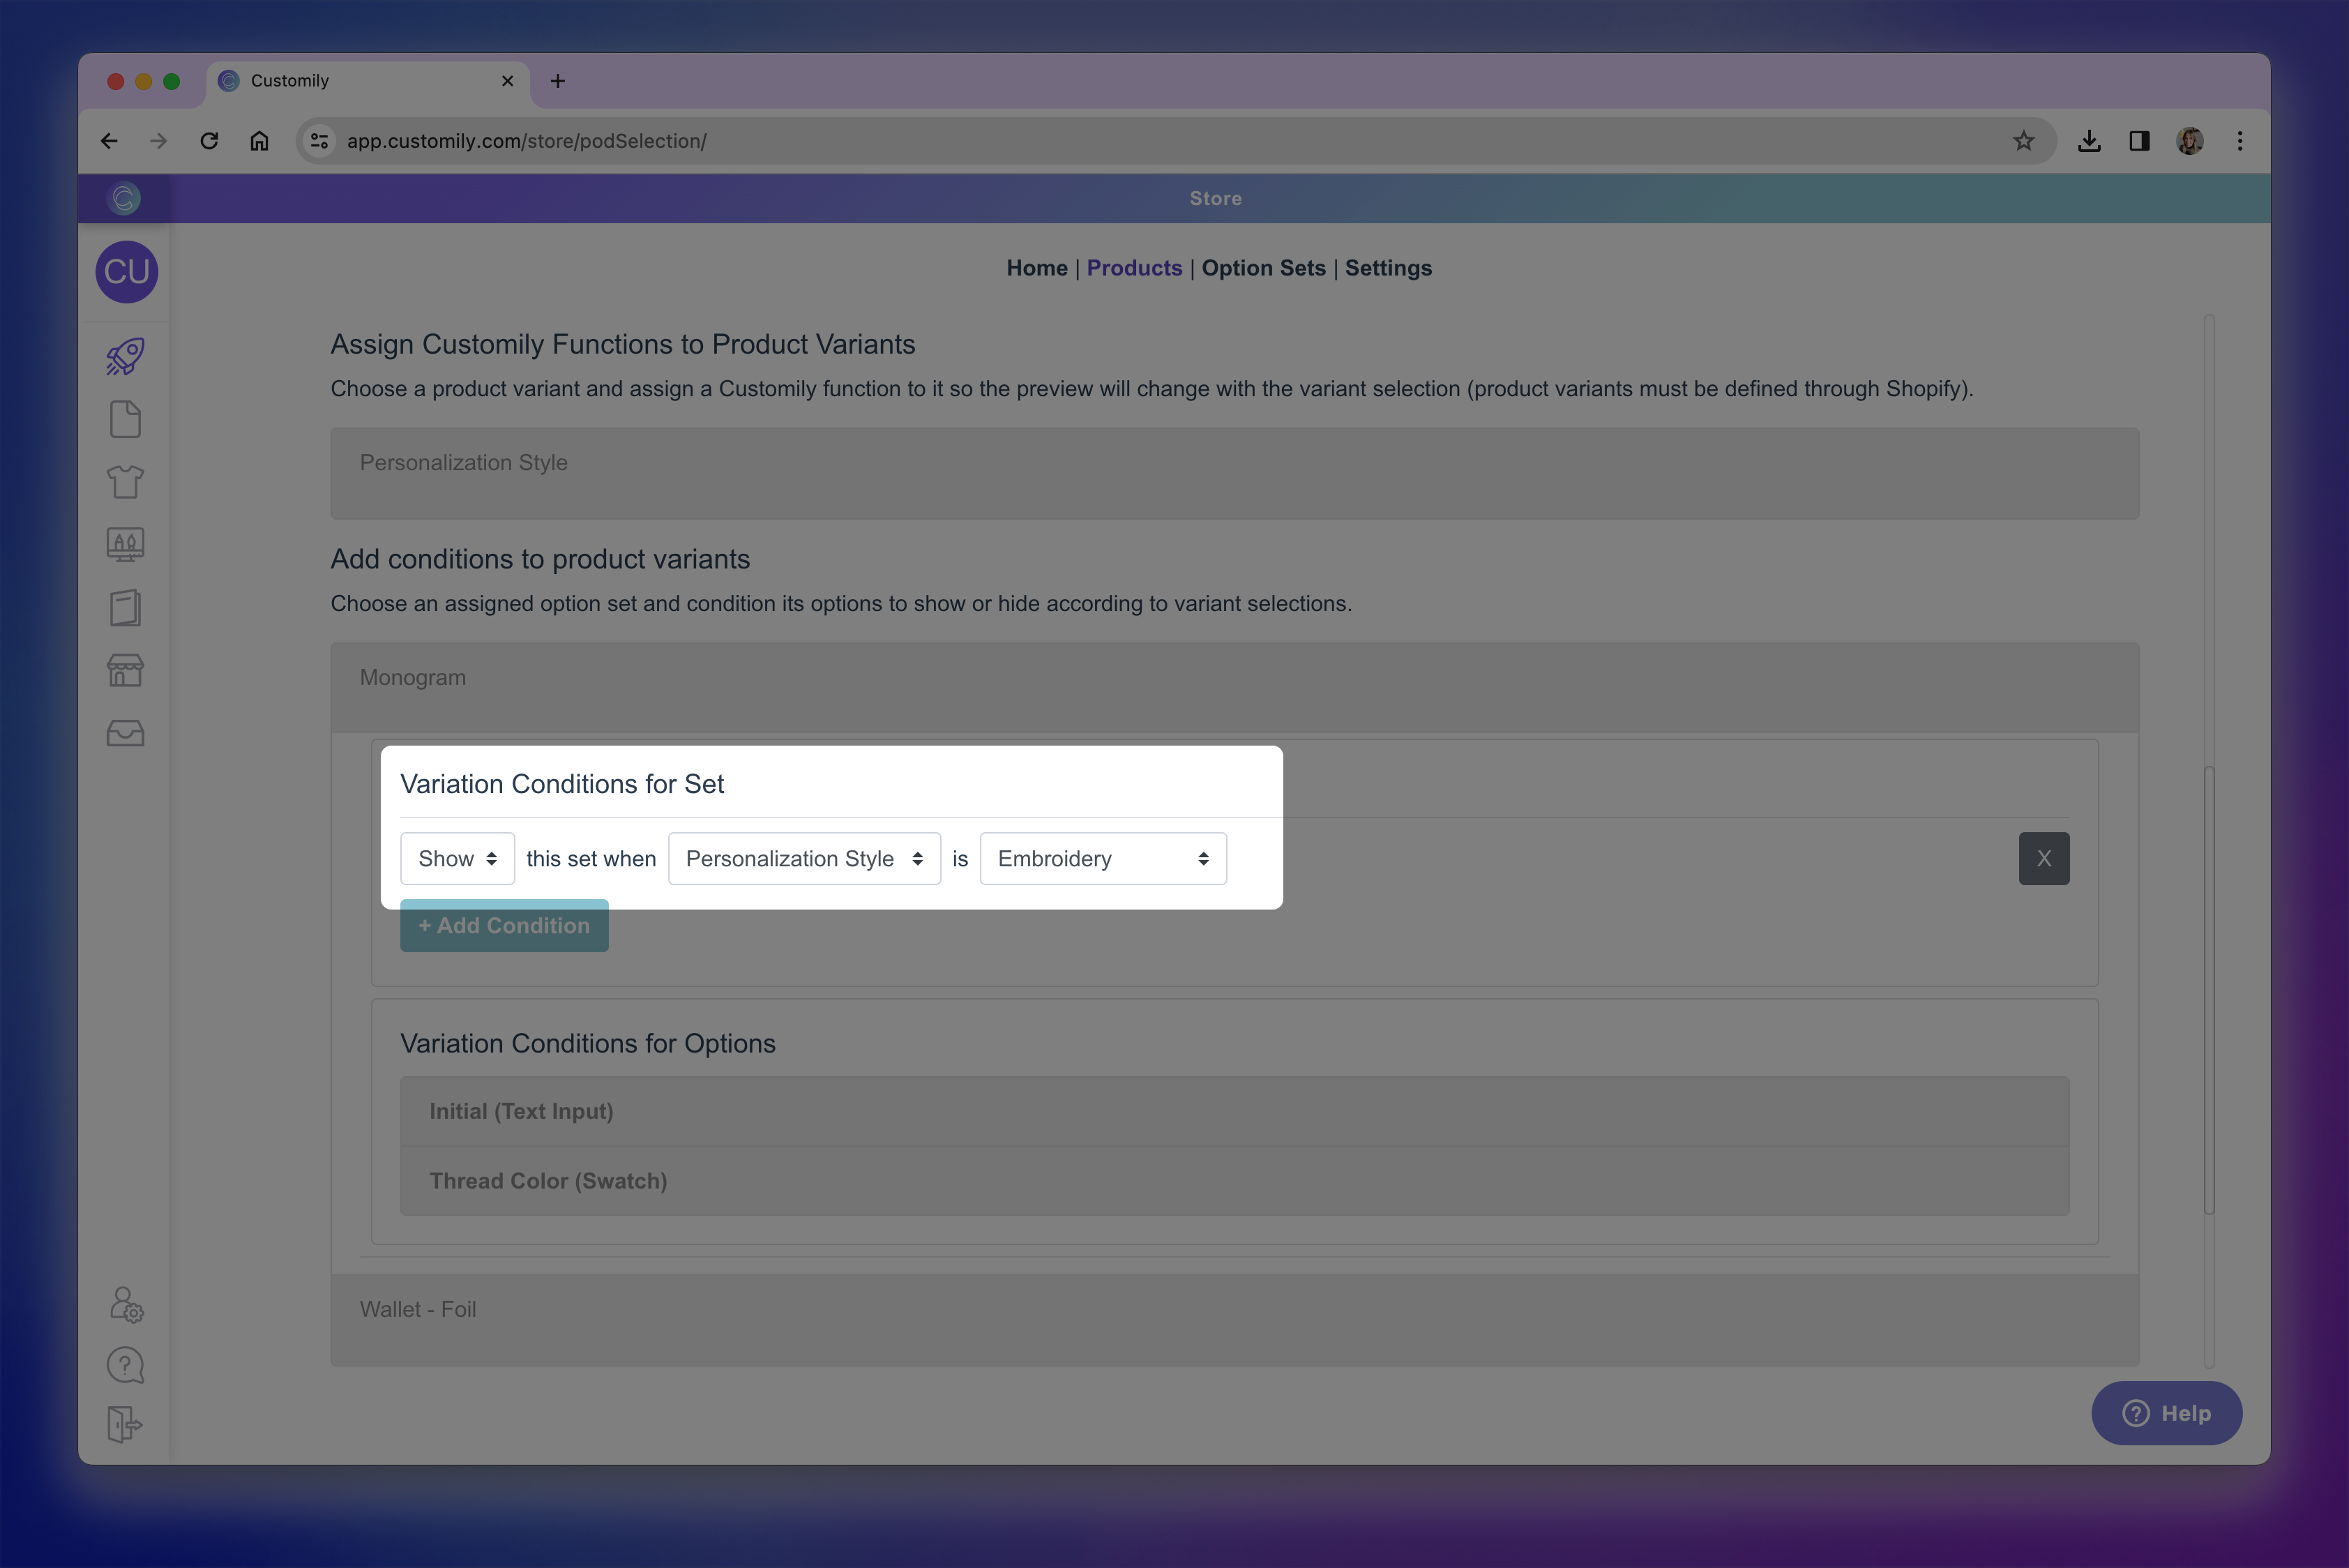Screen dimensions: 2349x1568
Task: Open the design editor monitor icon
Action: coord(125,545)
